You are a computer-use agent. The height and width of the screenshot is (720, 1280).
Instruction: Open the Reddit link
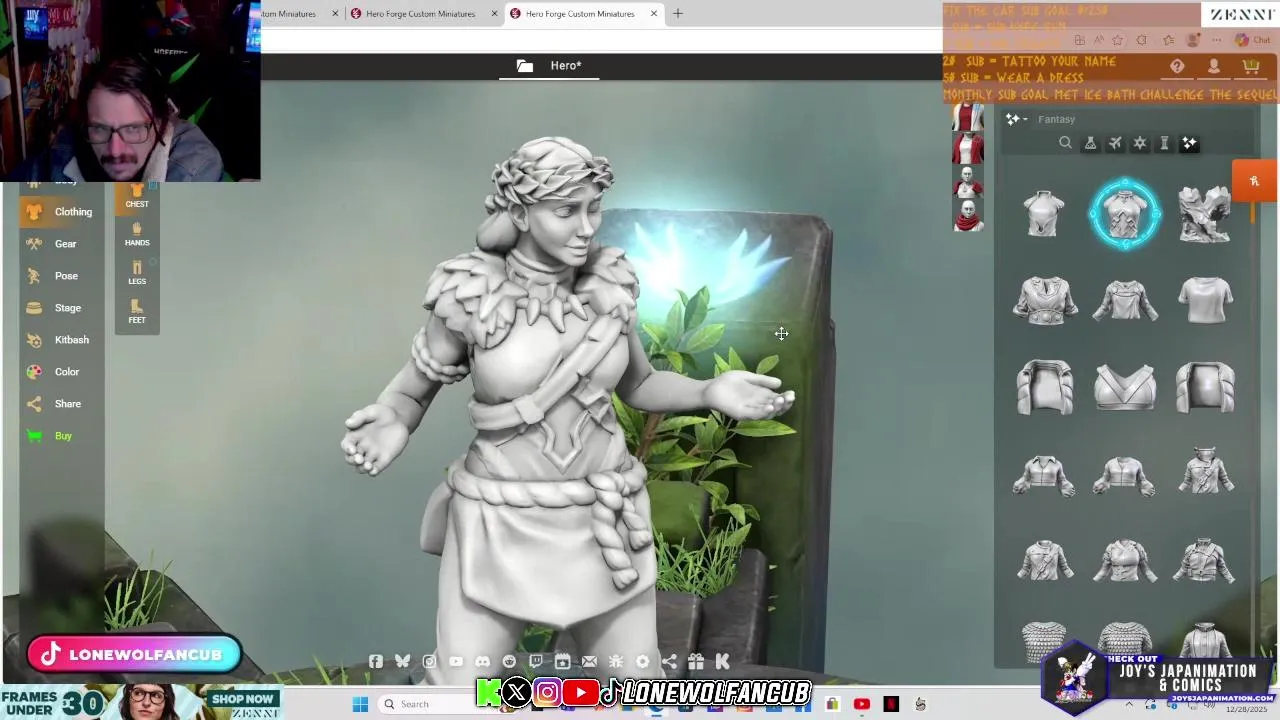[509, 661]
